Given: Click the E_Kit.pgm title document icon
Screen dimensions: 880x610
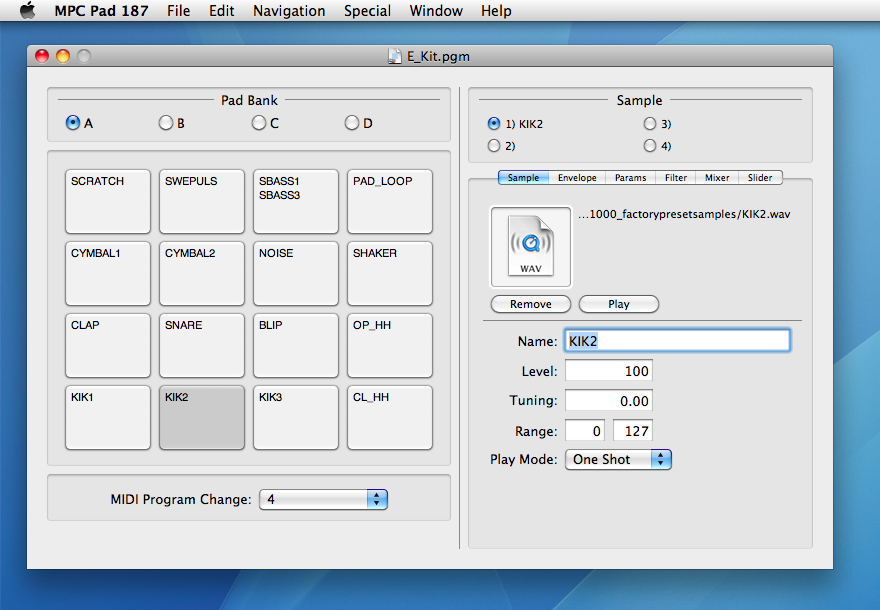Looking at the screenshot, I should click(395, 56).
